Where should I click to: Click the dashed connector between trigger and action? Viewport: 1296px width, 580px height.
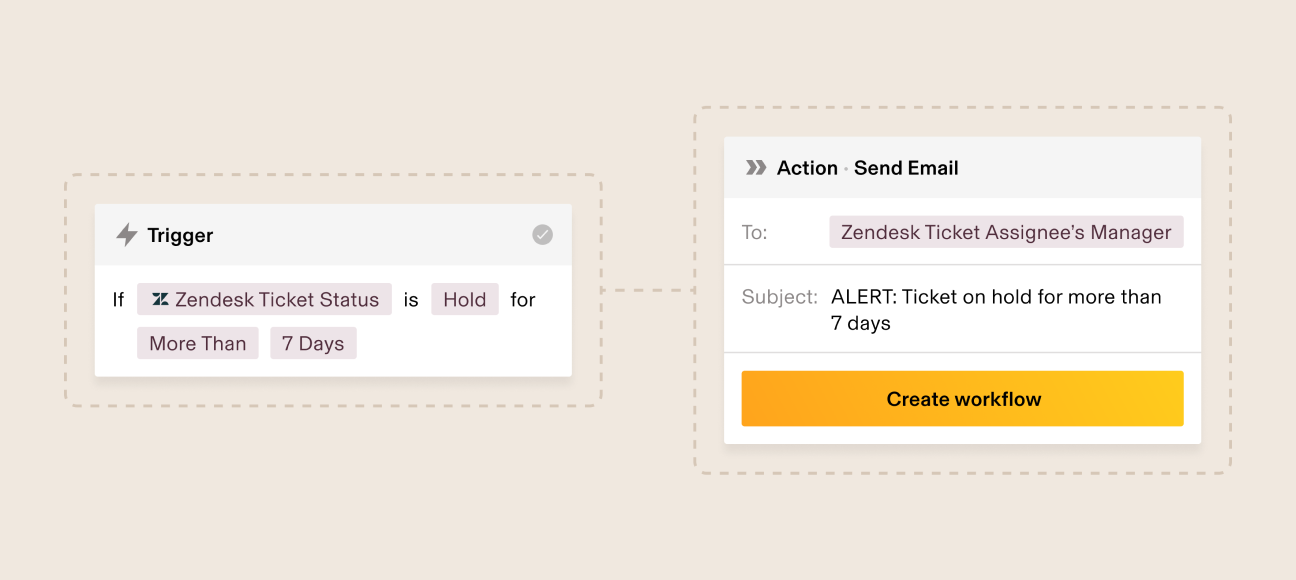pyautogui.click(x=648, y=290)
